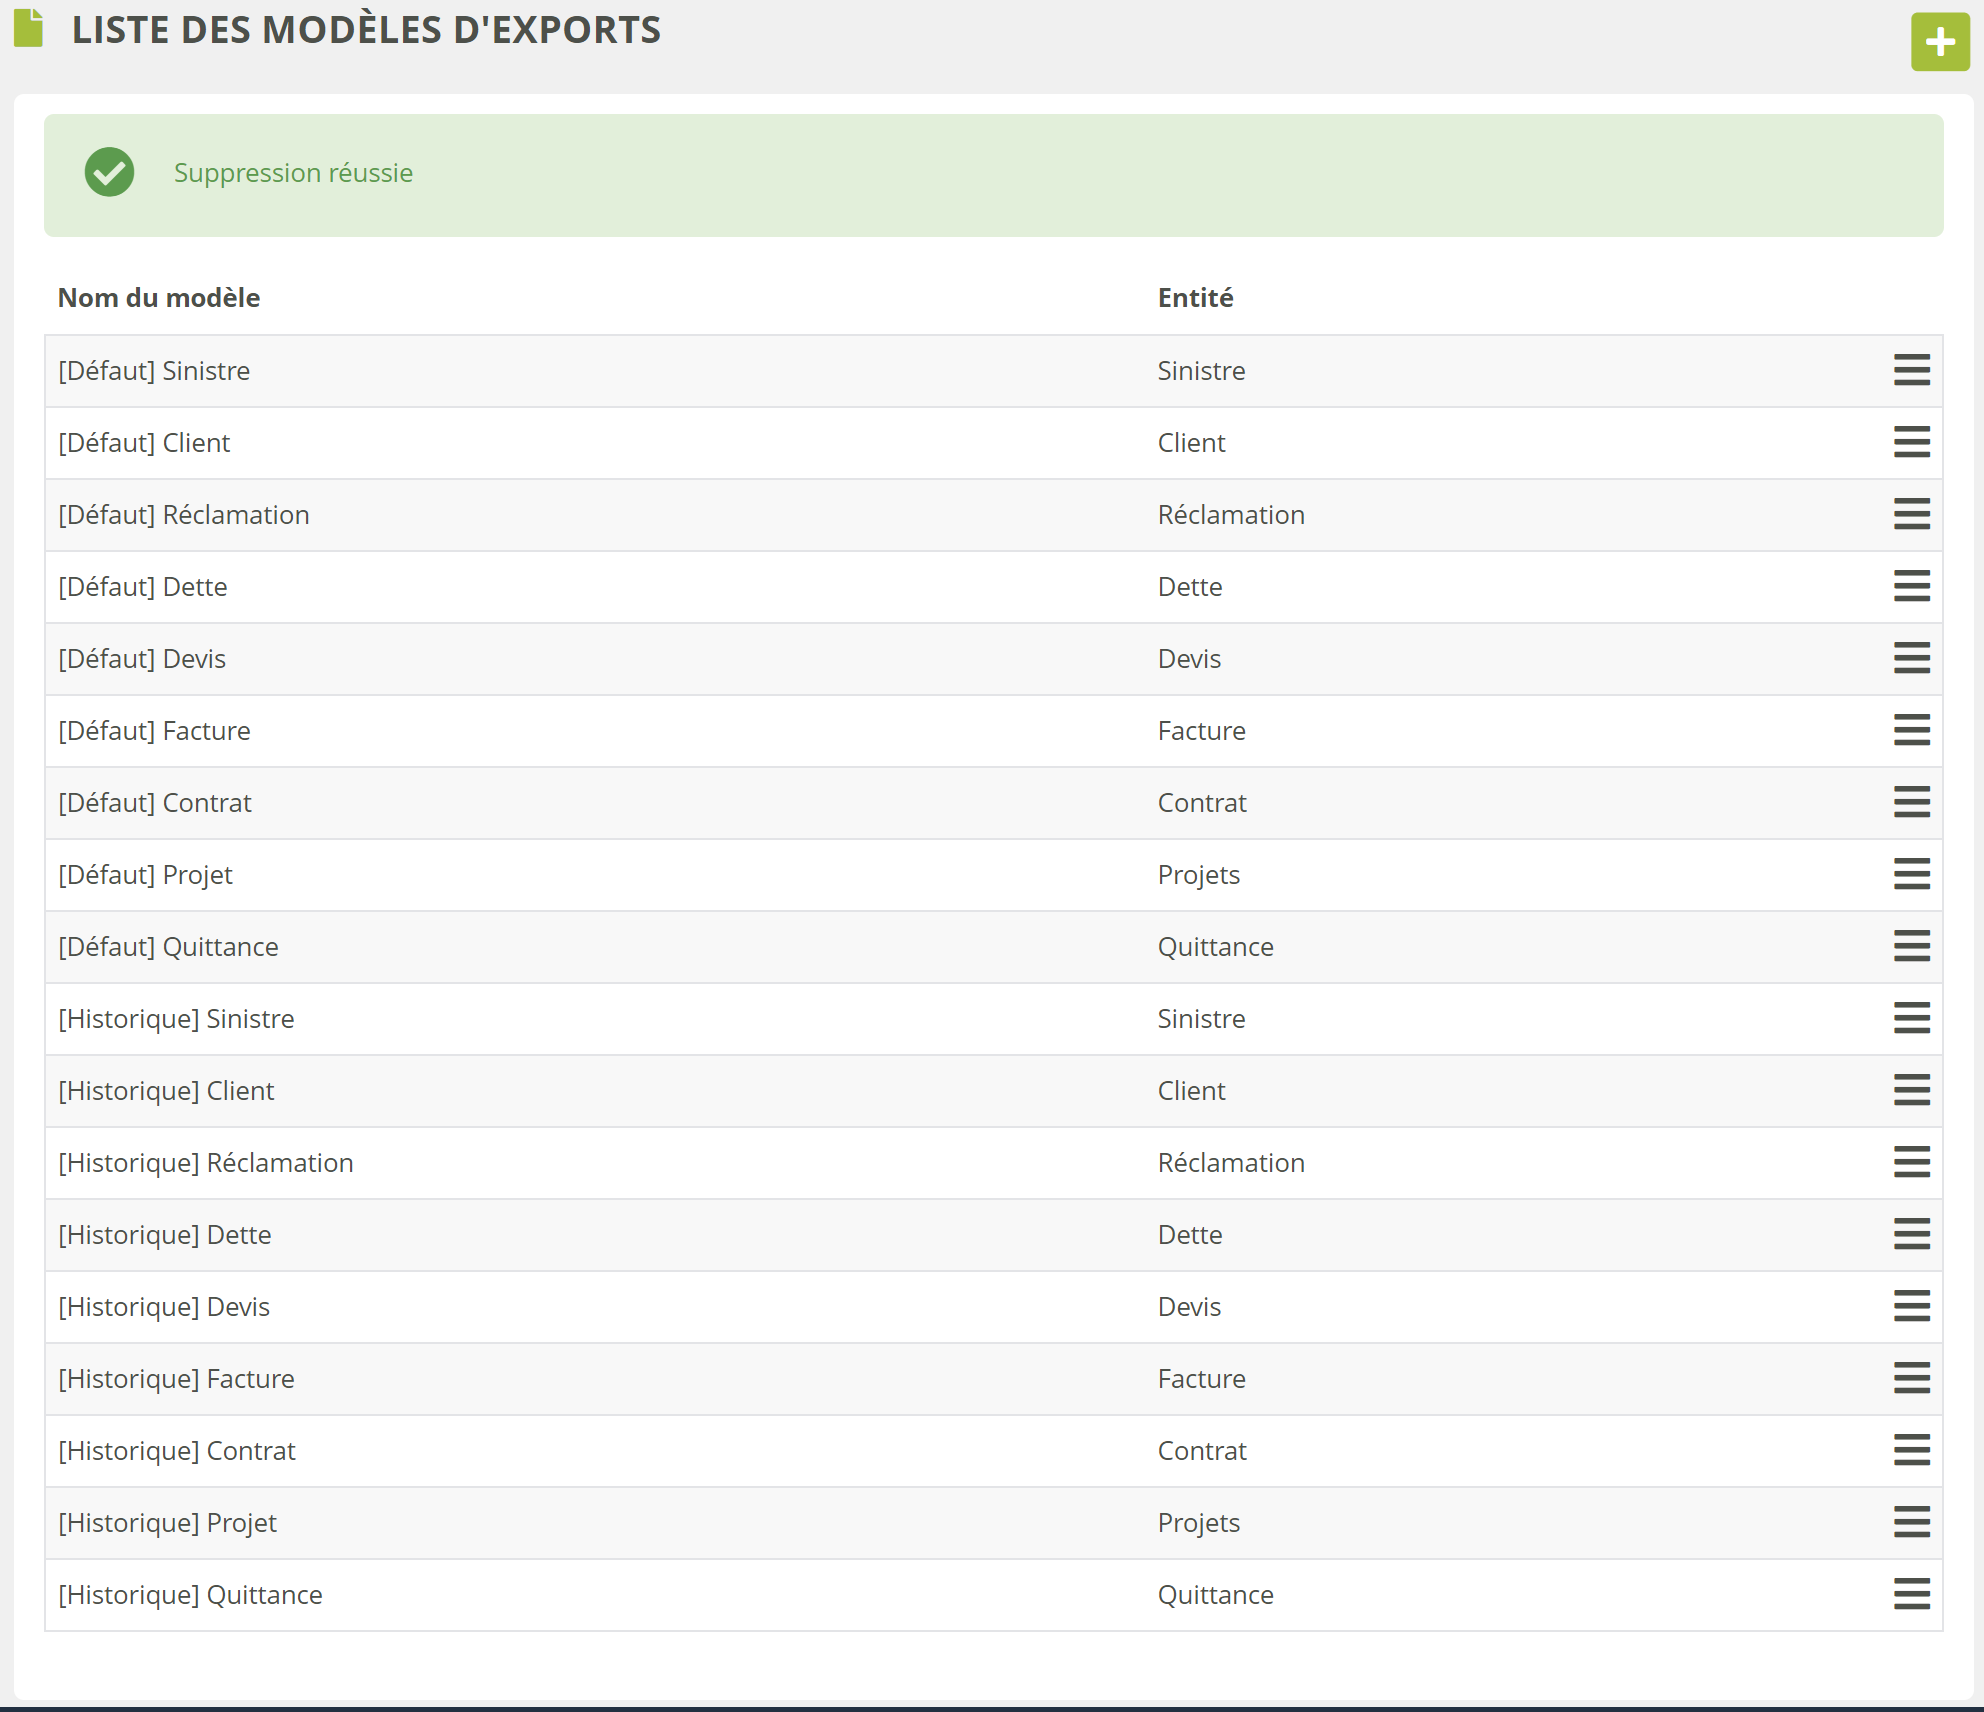Open hamburger menu for [Défaut] Client row
This screenshot has height=1712, width=1984.
click(x=1911, y=443)
